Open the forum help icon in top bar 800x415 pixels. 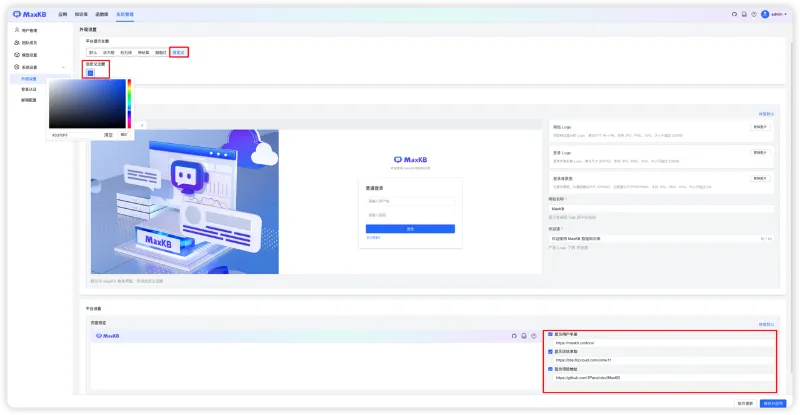754,14
